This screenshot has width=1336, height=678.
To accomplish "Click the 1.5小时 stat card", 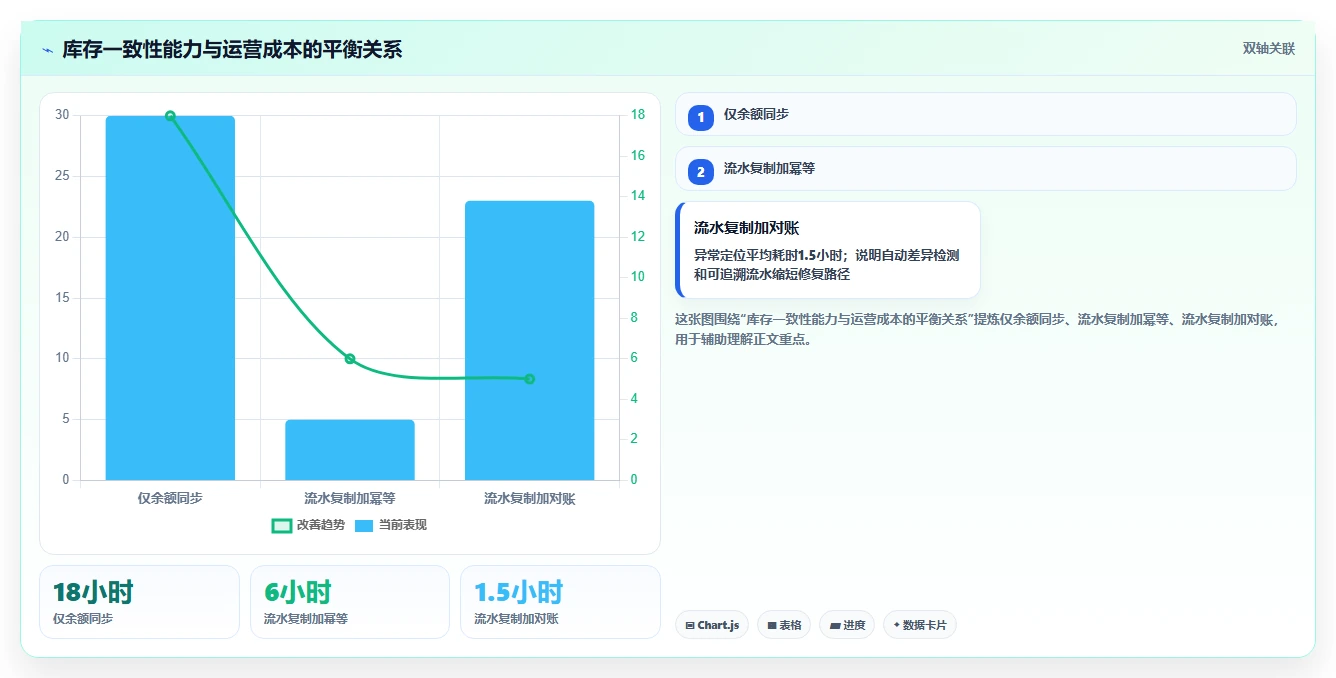I will click(560, 602).
